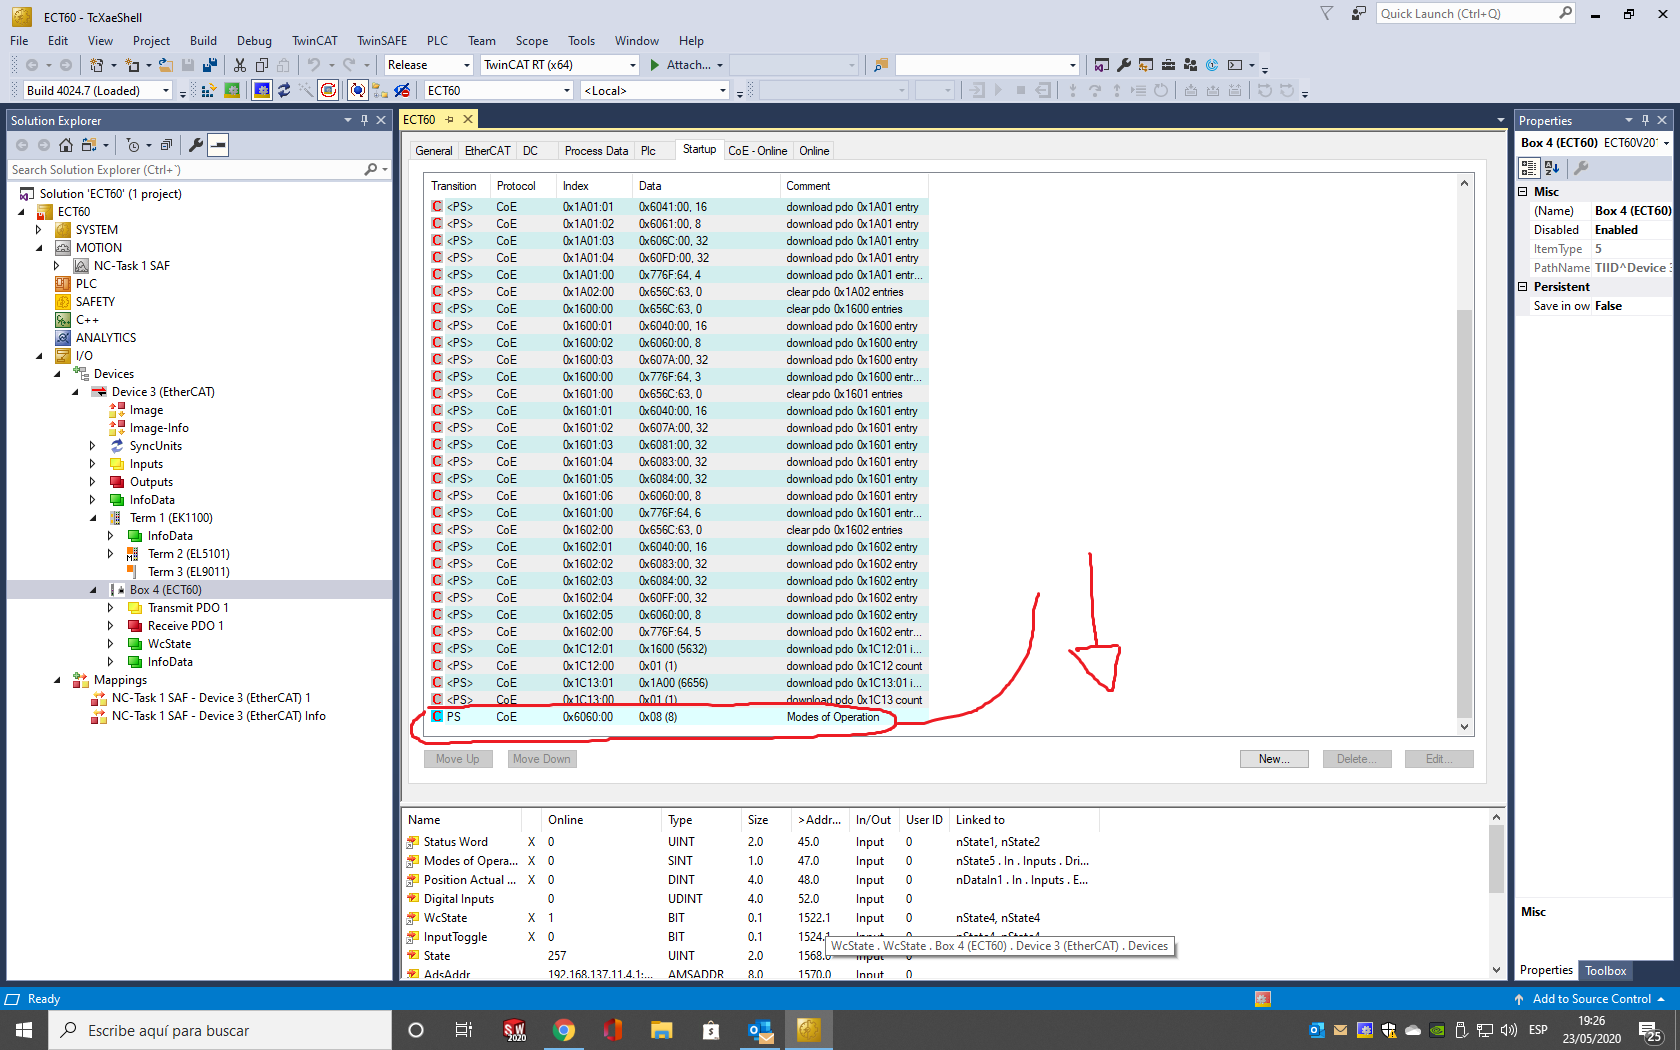This screenshot has width=1680, height=1050.
Task: Click the Save All disks icon
Action: [210, 65]
